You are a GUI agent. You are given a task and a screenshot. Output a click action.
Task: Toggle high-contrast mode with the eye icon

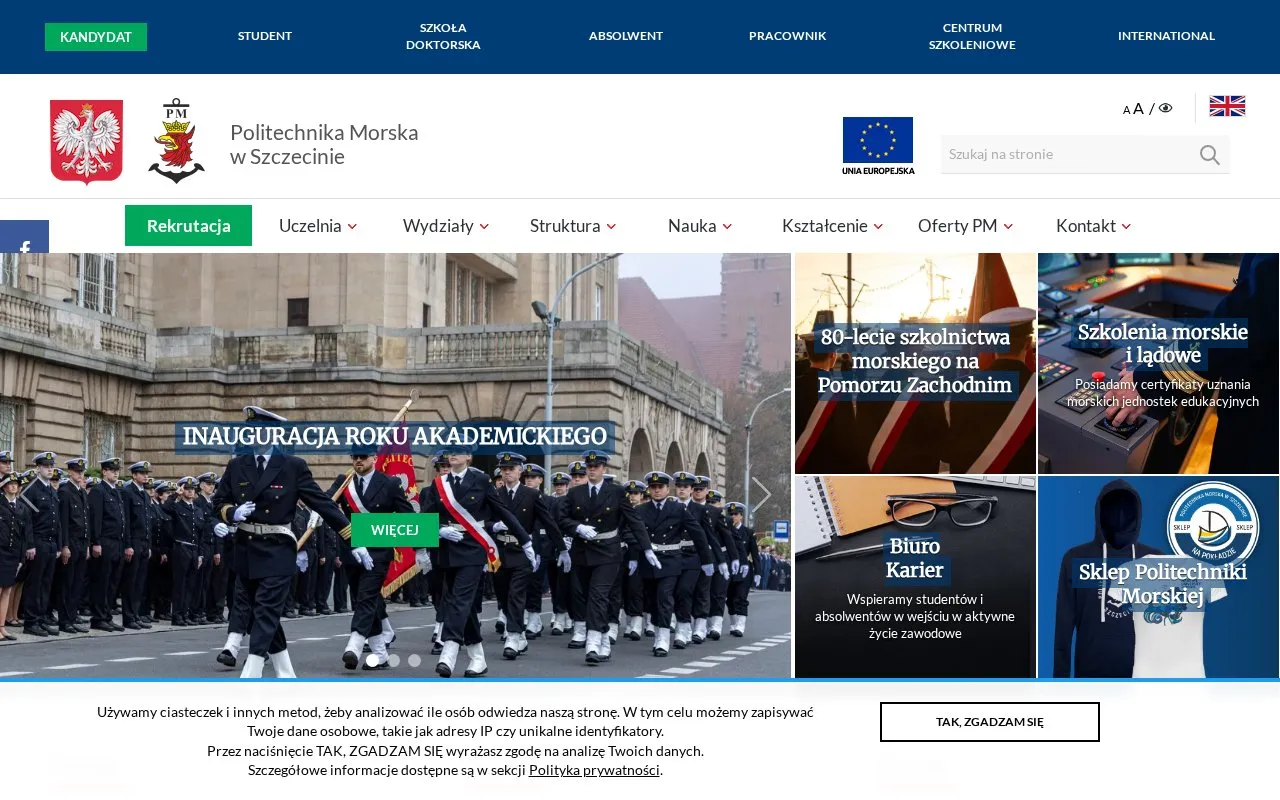1165,108
